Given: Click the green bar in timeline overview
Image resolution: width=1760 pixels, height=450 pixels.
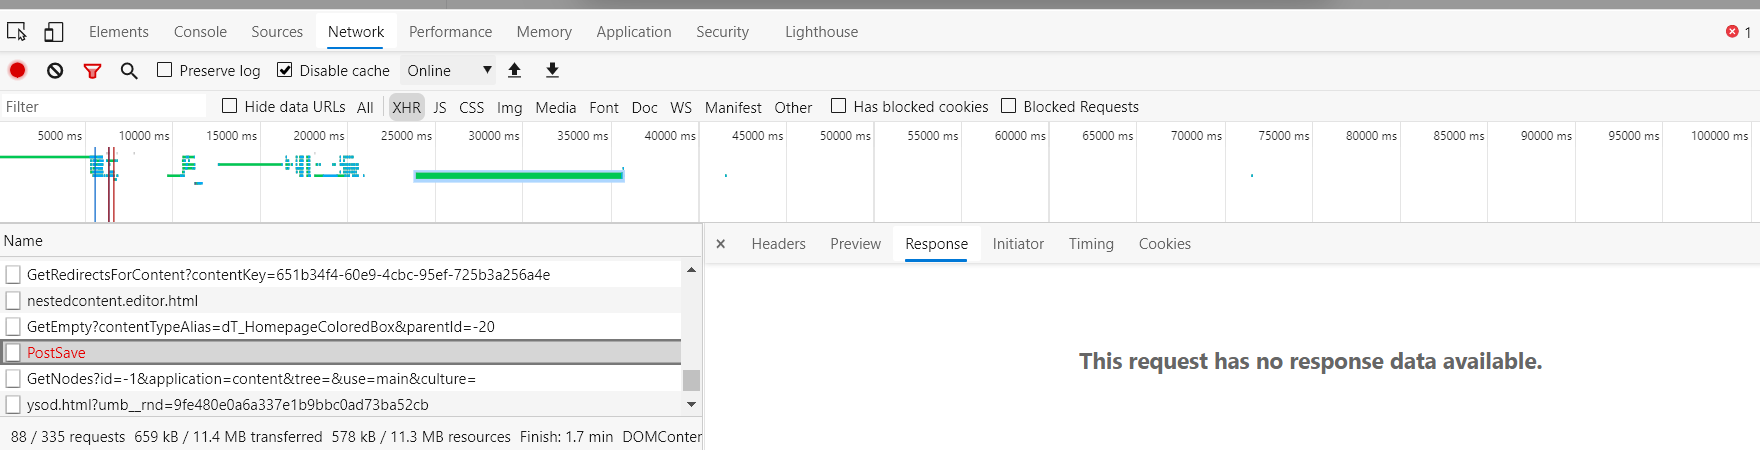Looking at the screenshot, I should pos(519,175).
